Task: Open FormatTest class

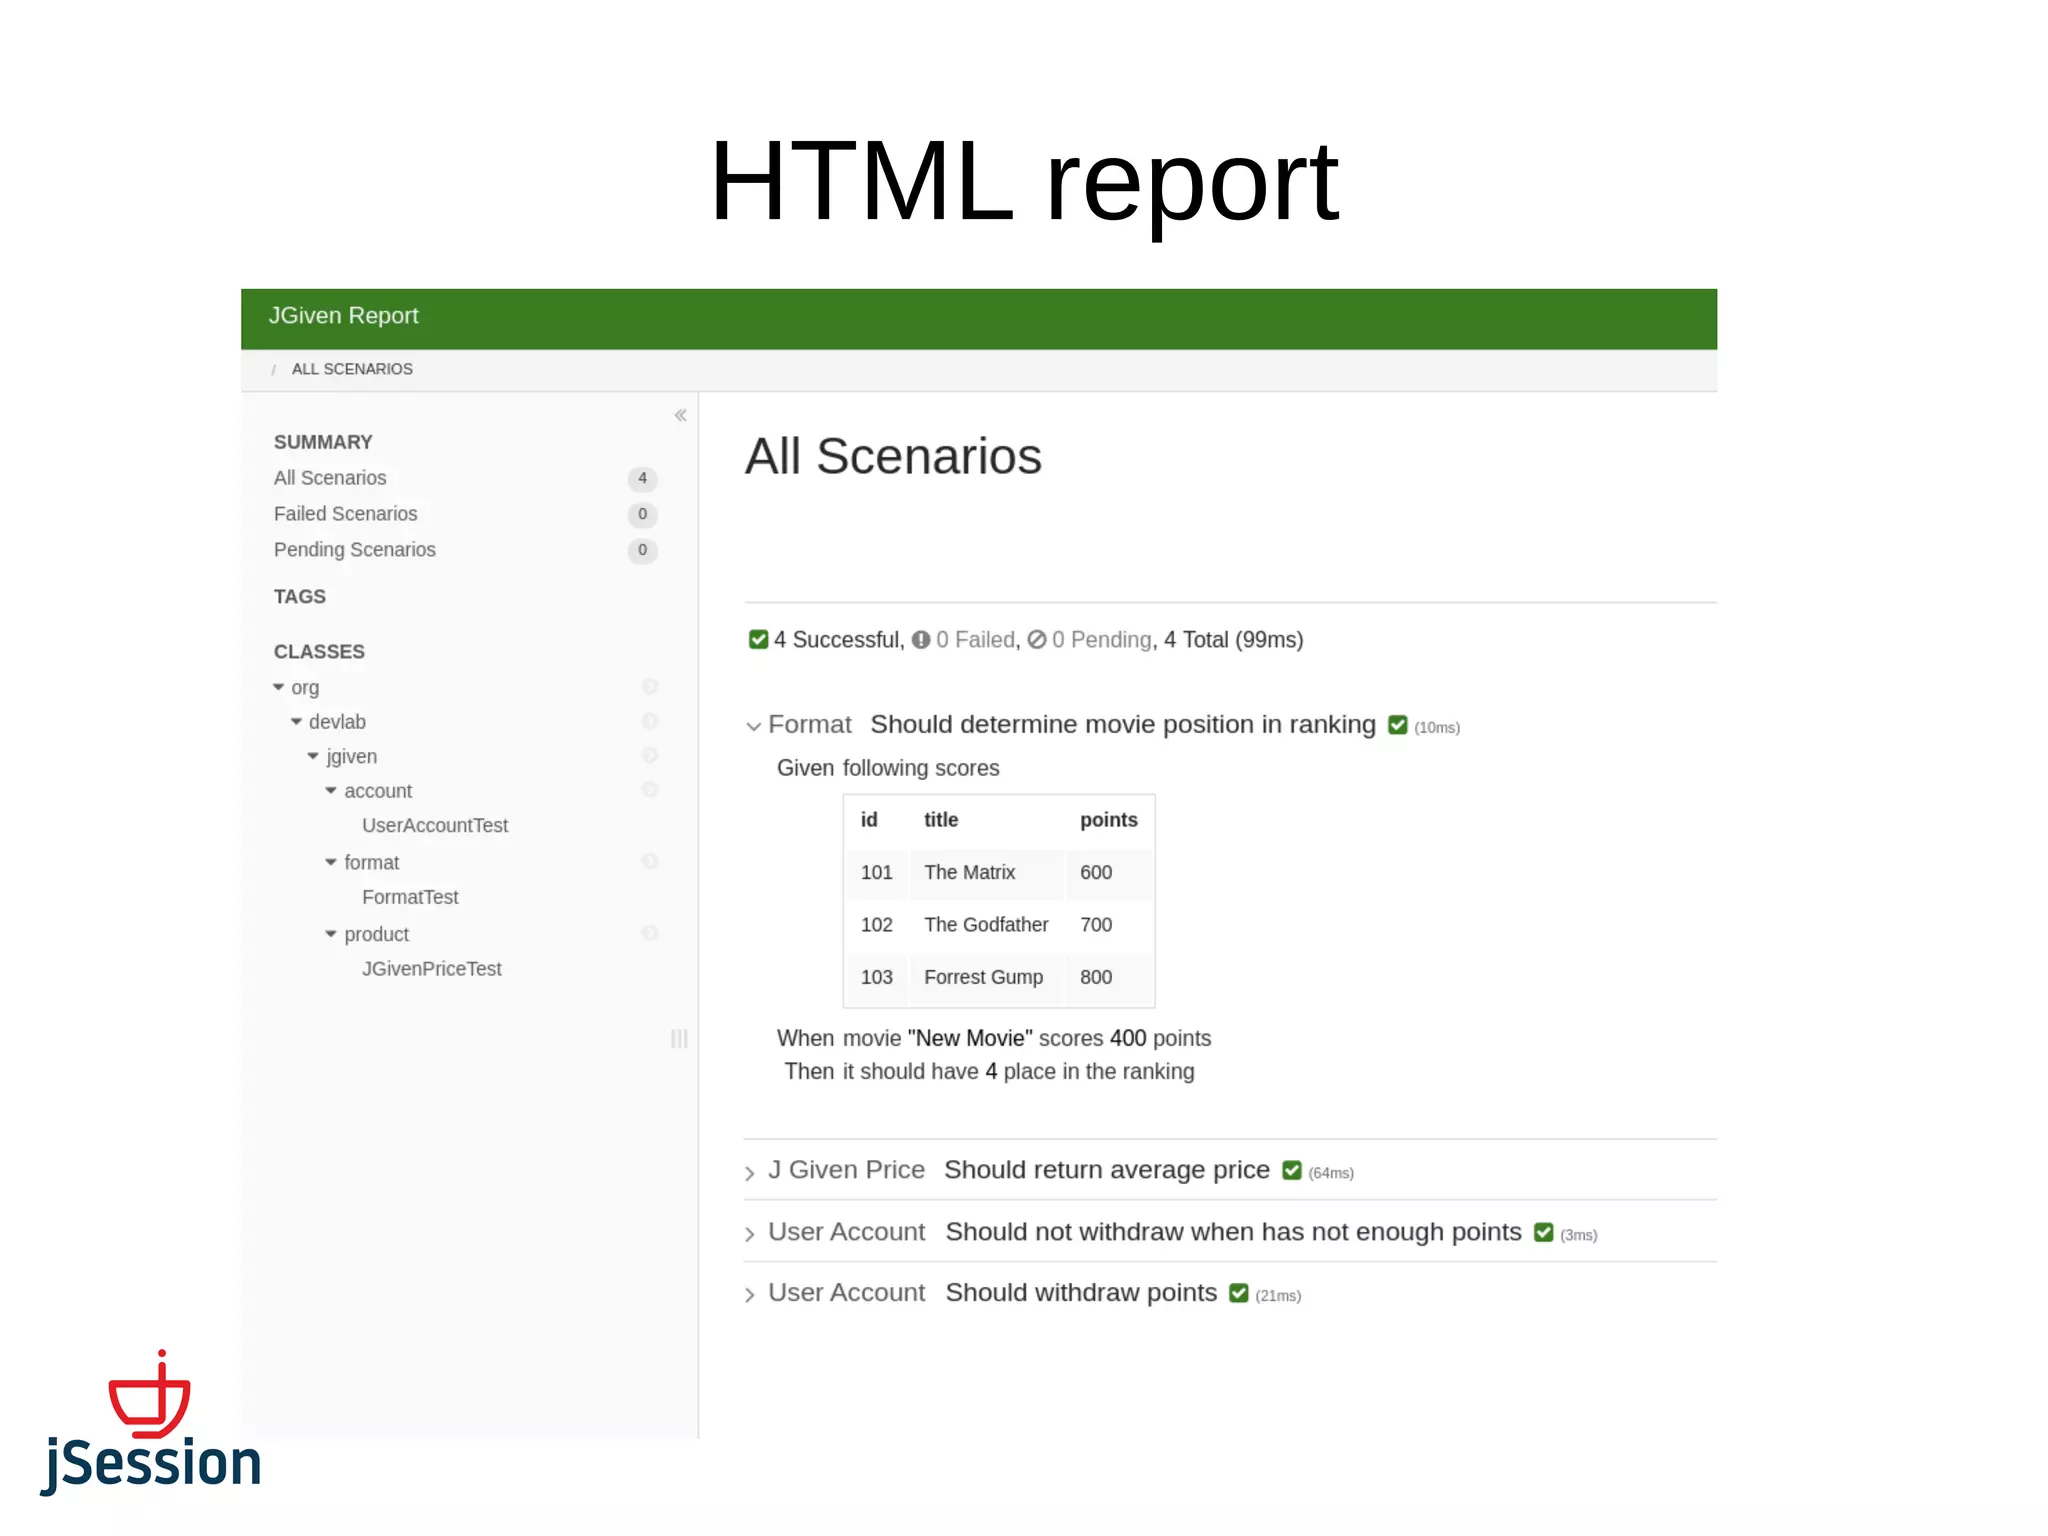Action: 410,897
